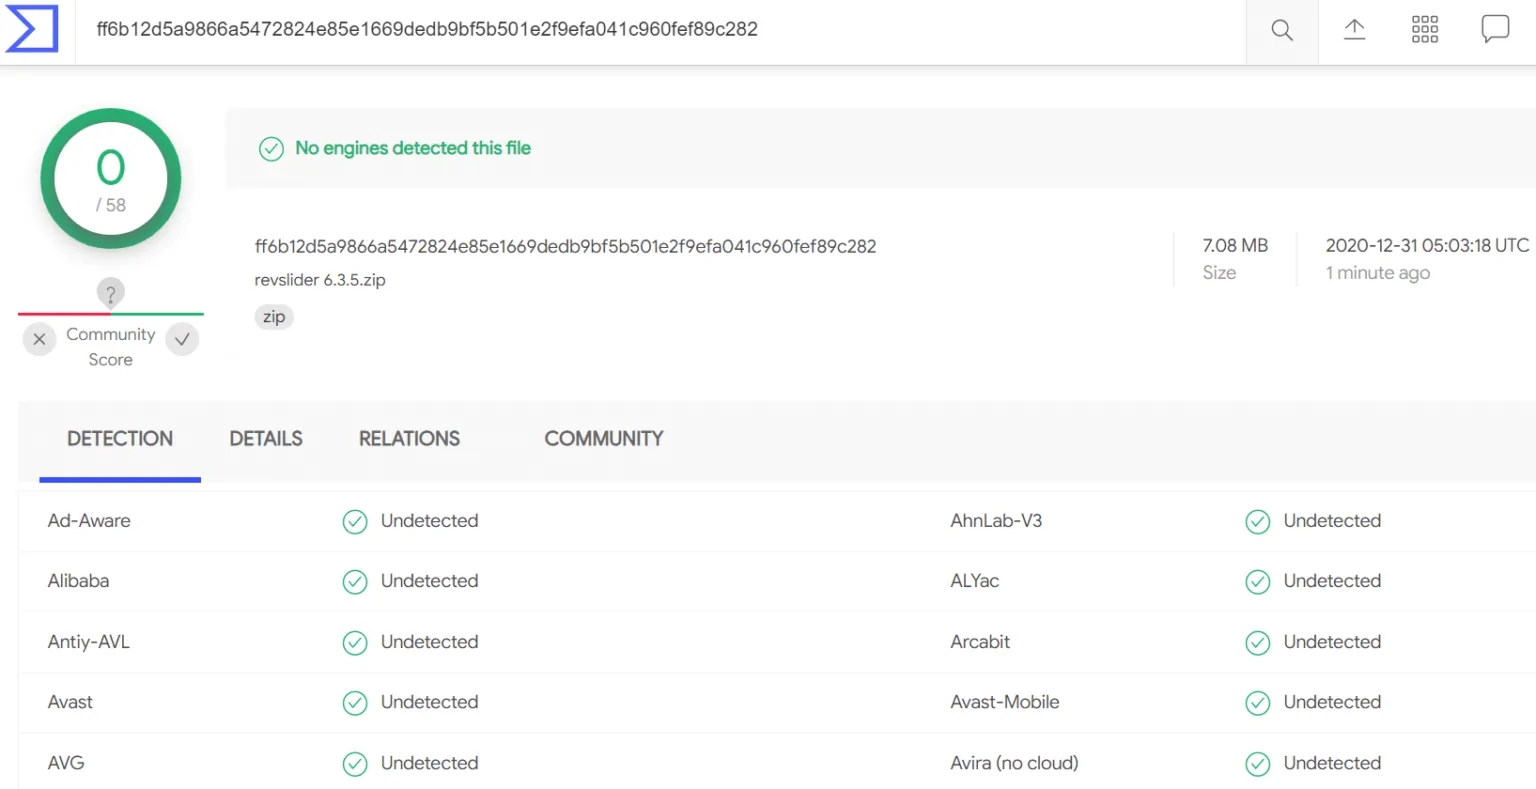Image resolution: width=1536 pixels, height=789 pixels.
Task: Click the Undetected check icon for Avast
Action: [x=355, y=703]
